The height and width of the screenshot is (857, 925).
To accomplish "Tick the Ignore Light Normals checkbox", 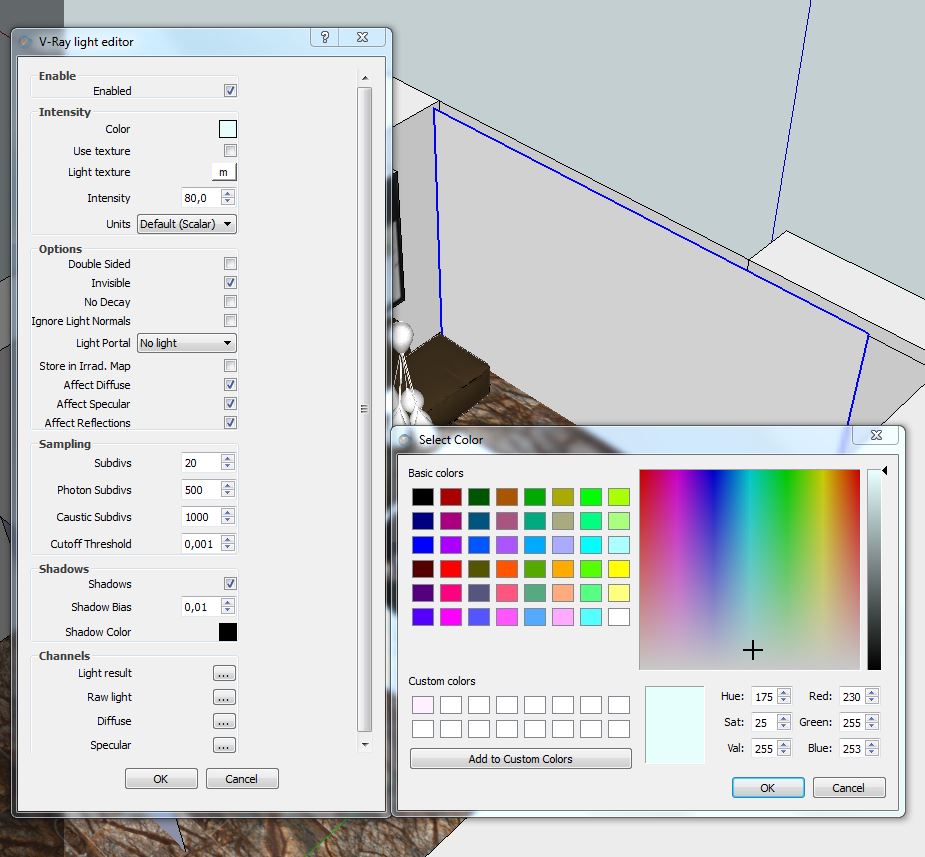I will tap(230, 321).
